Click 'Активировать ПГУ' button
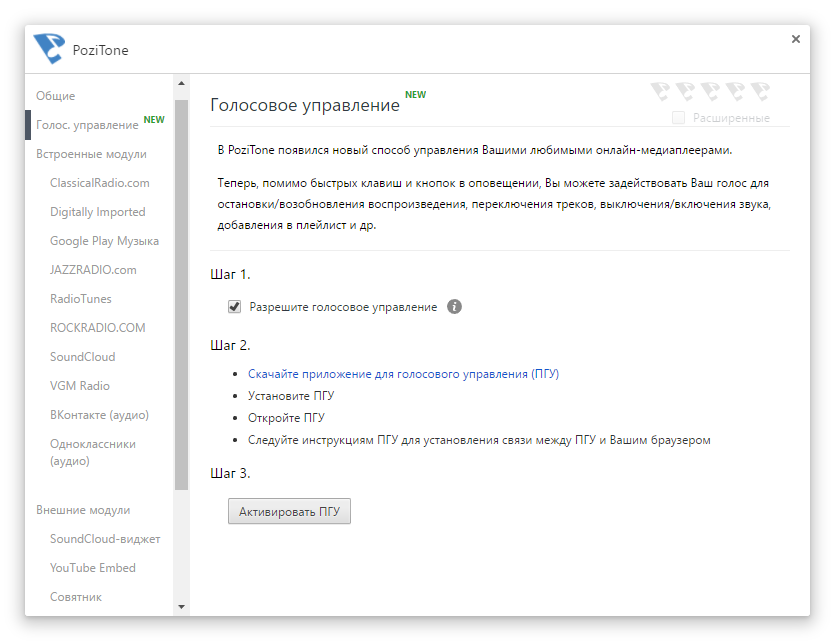 pyautogui.click(x=289, y=511)
